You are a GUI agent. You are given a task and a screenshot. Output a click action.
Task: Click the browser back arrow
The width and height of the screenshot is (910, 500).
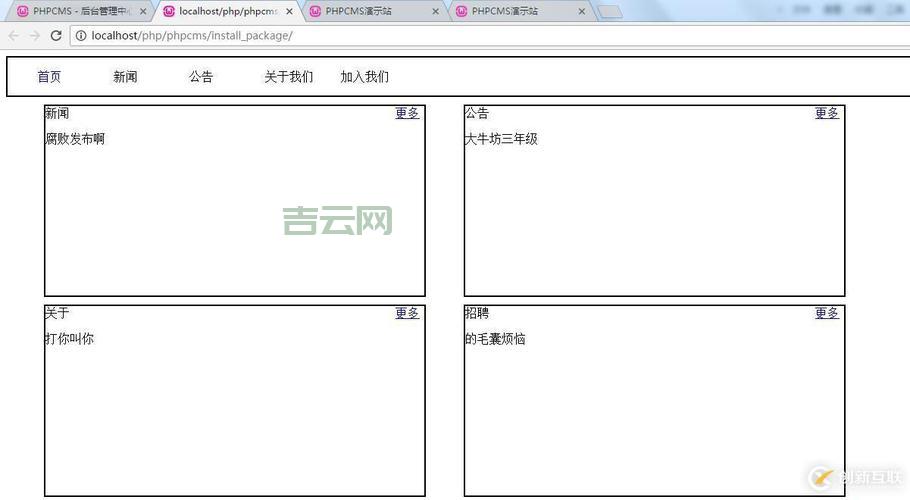coord(13,35)
